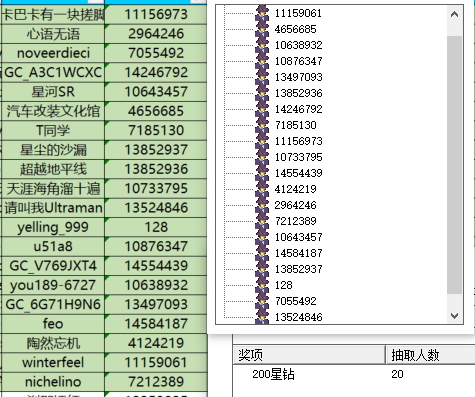Click the avatar icon beside 14246792 in list
Image resolution: width=475 pixels, height=397 pixels.
click(262, 109)
